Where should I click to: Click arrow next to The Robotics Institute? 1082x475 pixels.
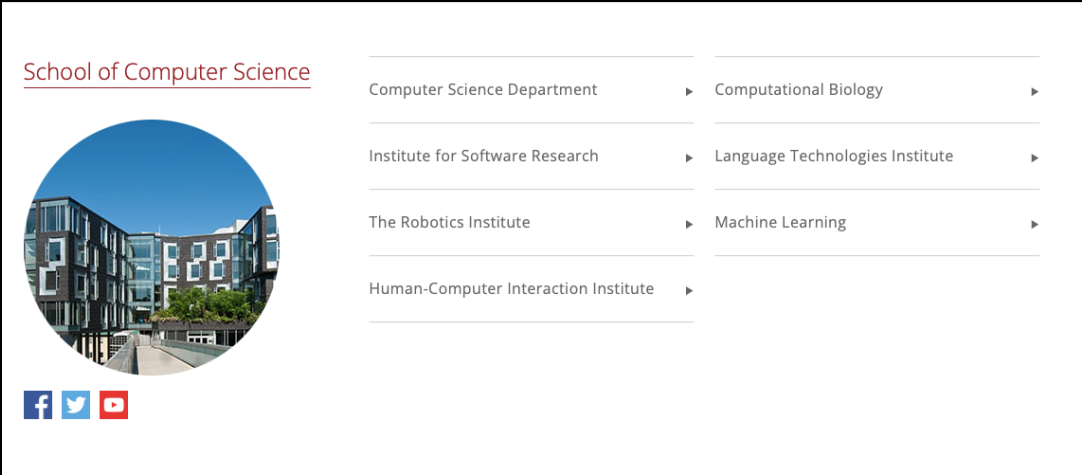point(689,224)
